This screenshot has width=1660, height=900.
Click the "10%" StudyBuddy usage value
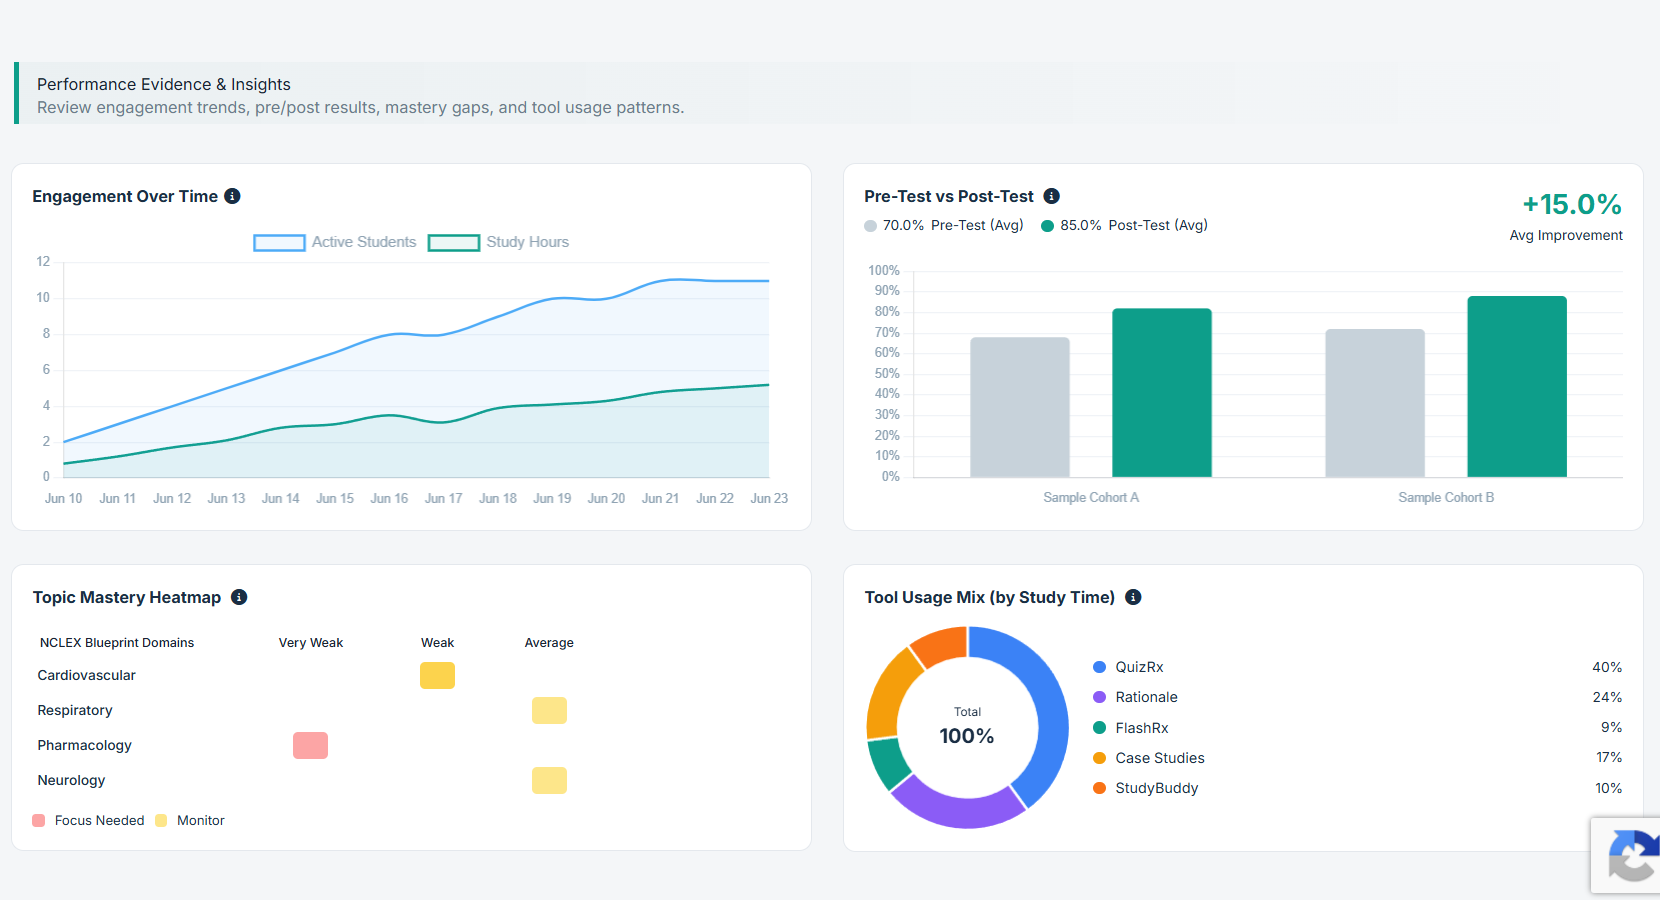(x=1608, y=788)
